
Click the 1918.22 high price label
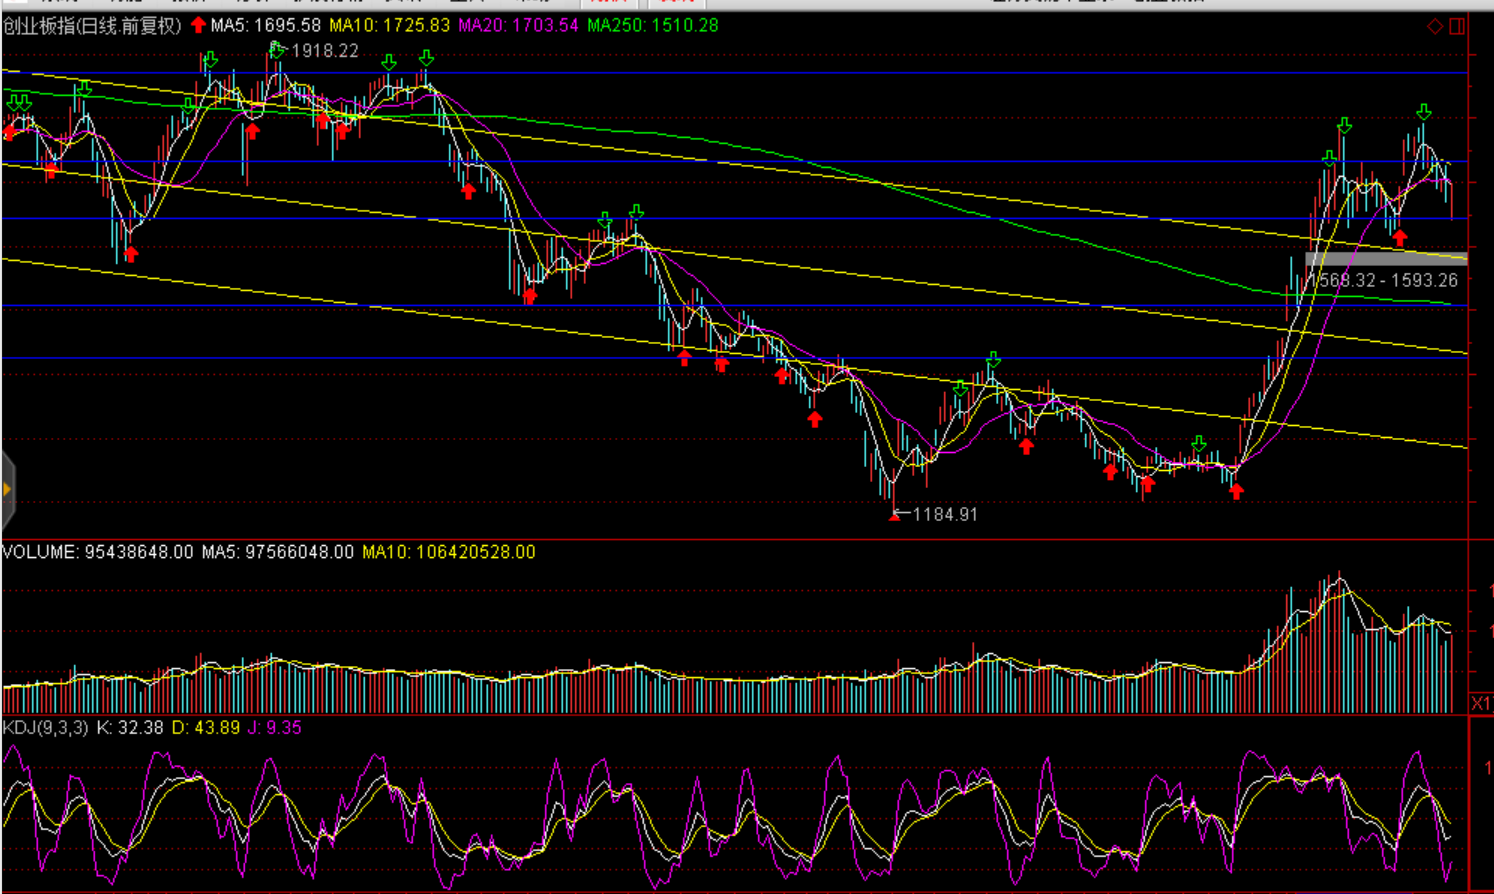click(x=324, y=51)
